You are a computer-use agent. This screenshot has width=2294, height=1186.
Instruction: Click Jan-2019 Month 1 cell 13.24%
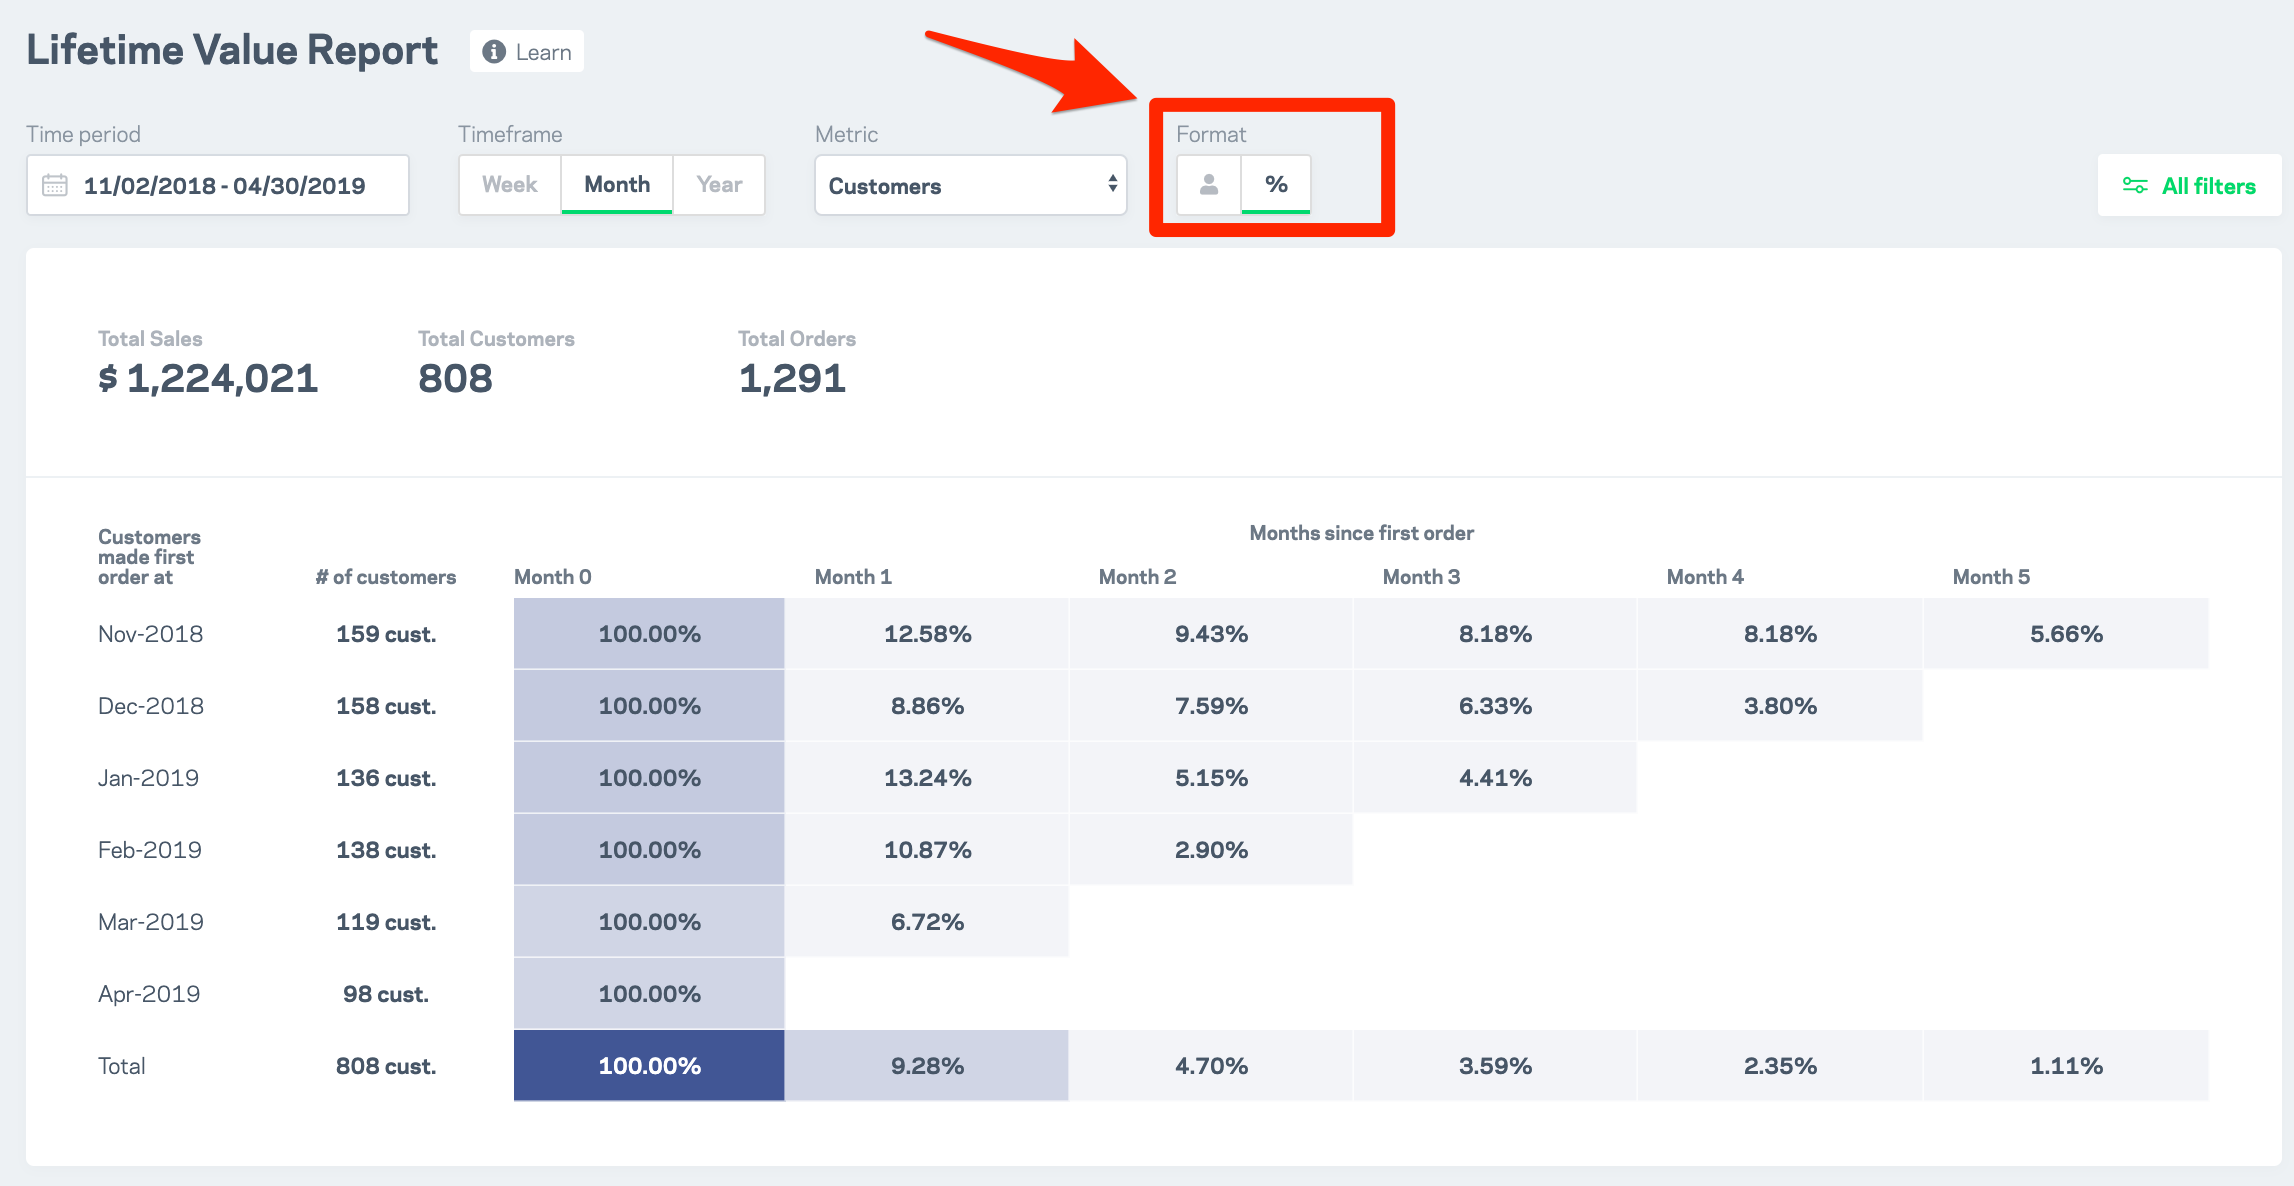927,778
